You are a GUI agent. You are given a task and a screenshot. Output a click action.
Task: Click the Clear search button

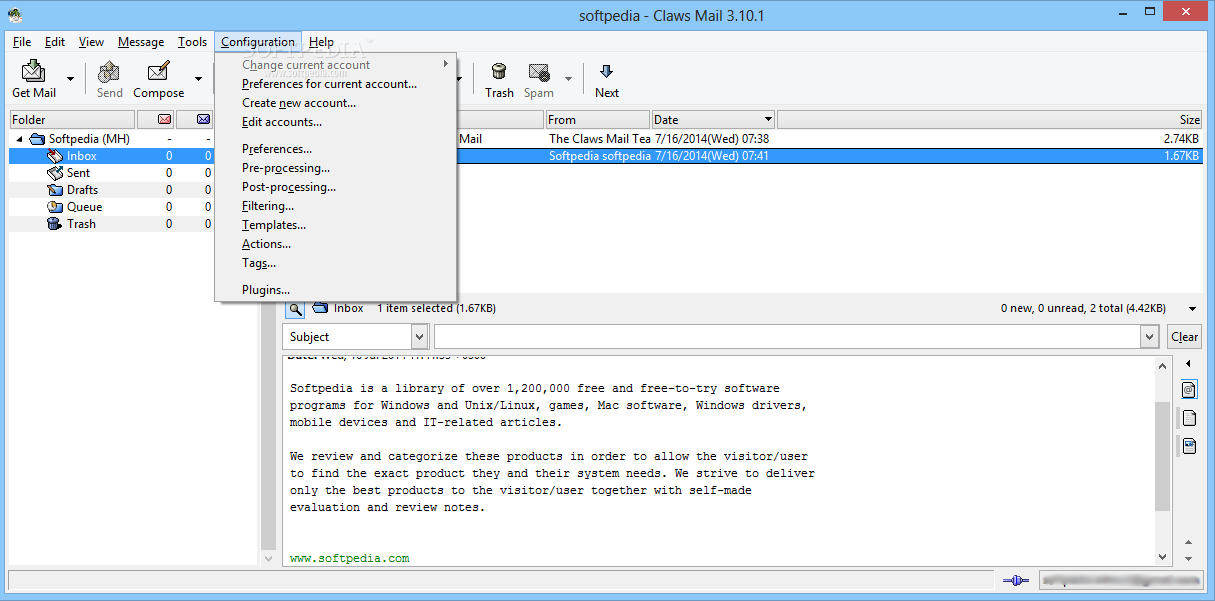pyautogui.click(x=1184, y=337)
